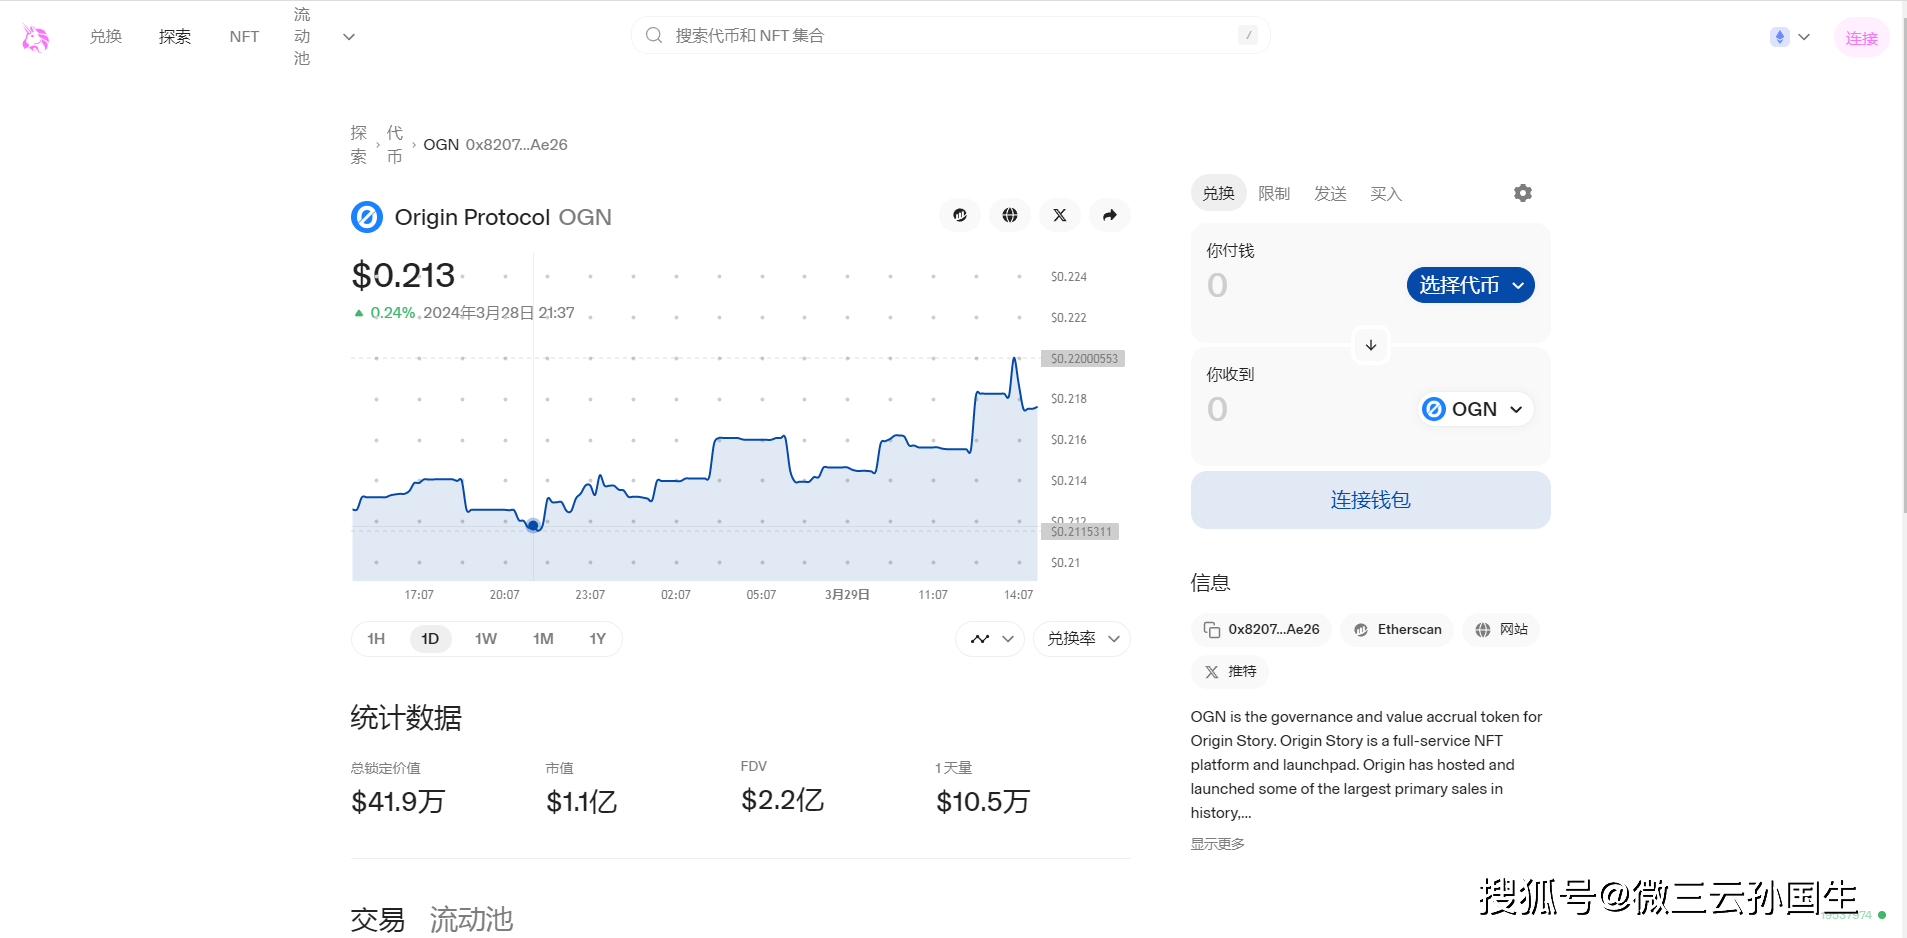
Task: Switch to the 限制 tab
Action: (x=1274, y=194)
